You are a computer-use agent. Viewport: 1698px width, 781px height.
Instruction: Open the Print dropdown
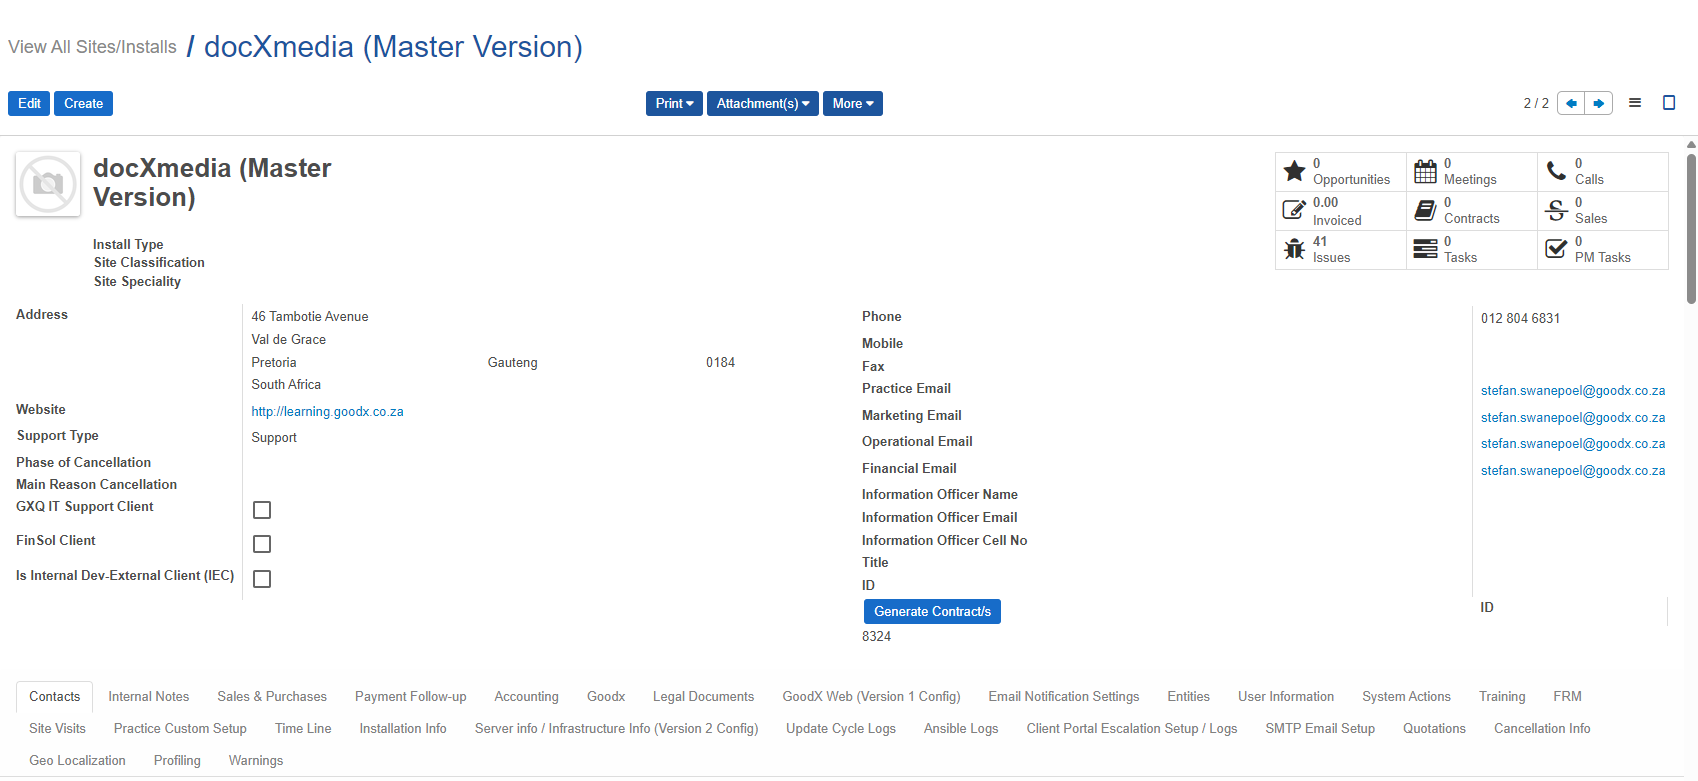coord(674,104)
